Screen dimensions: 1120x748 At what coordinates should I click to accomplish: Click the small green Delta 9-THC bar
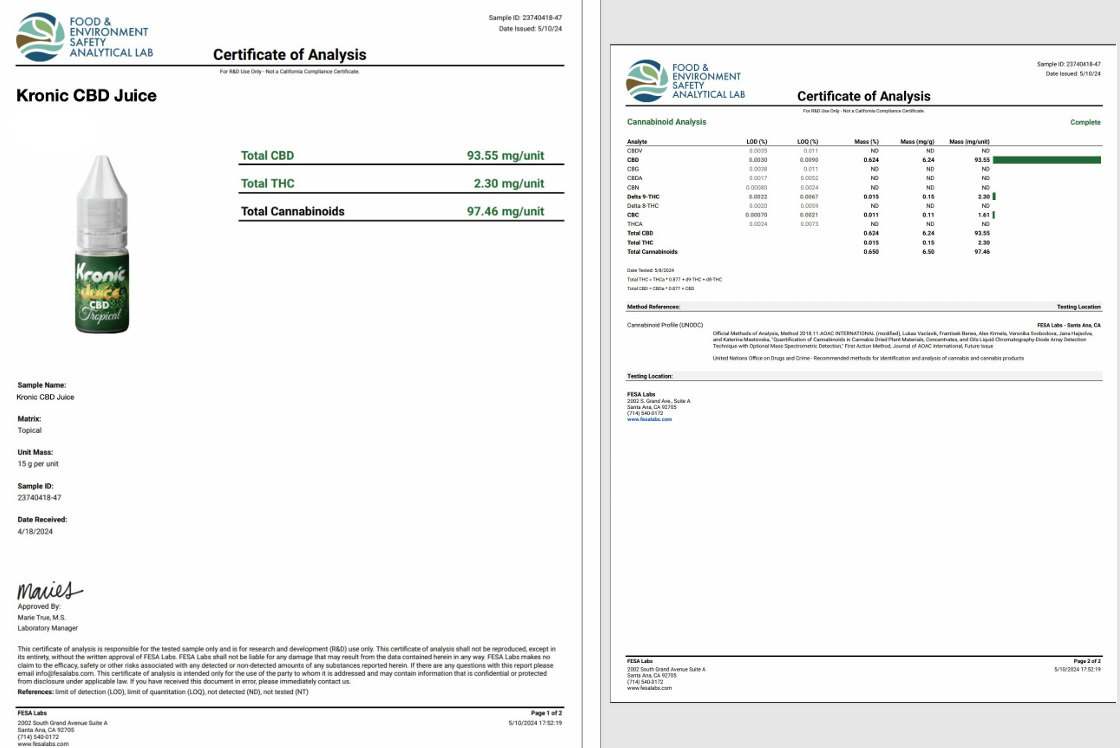pos(994,197)
